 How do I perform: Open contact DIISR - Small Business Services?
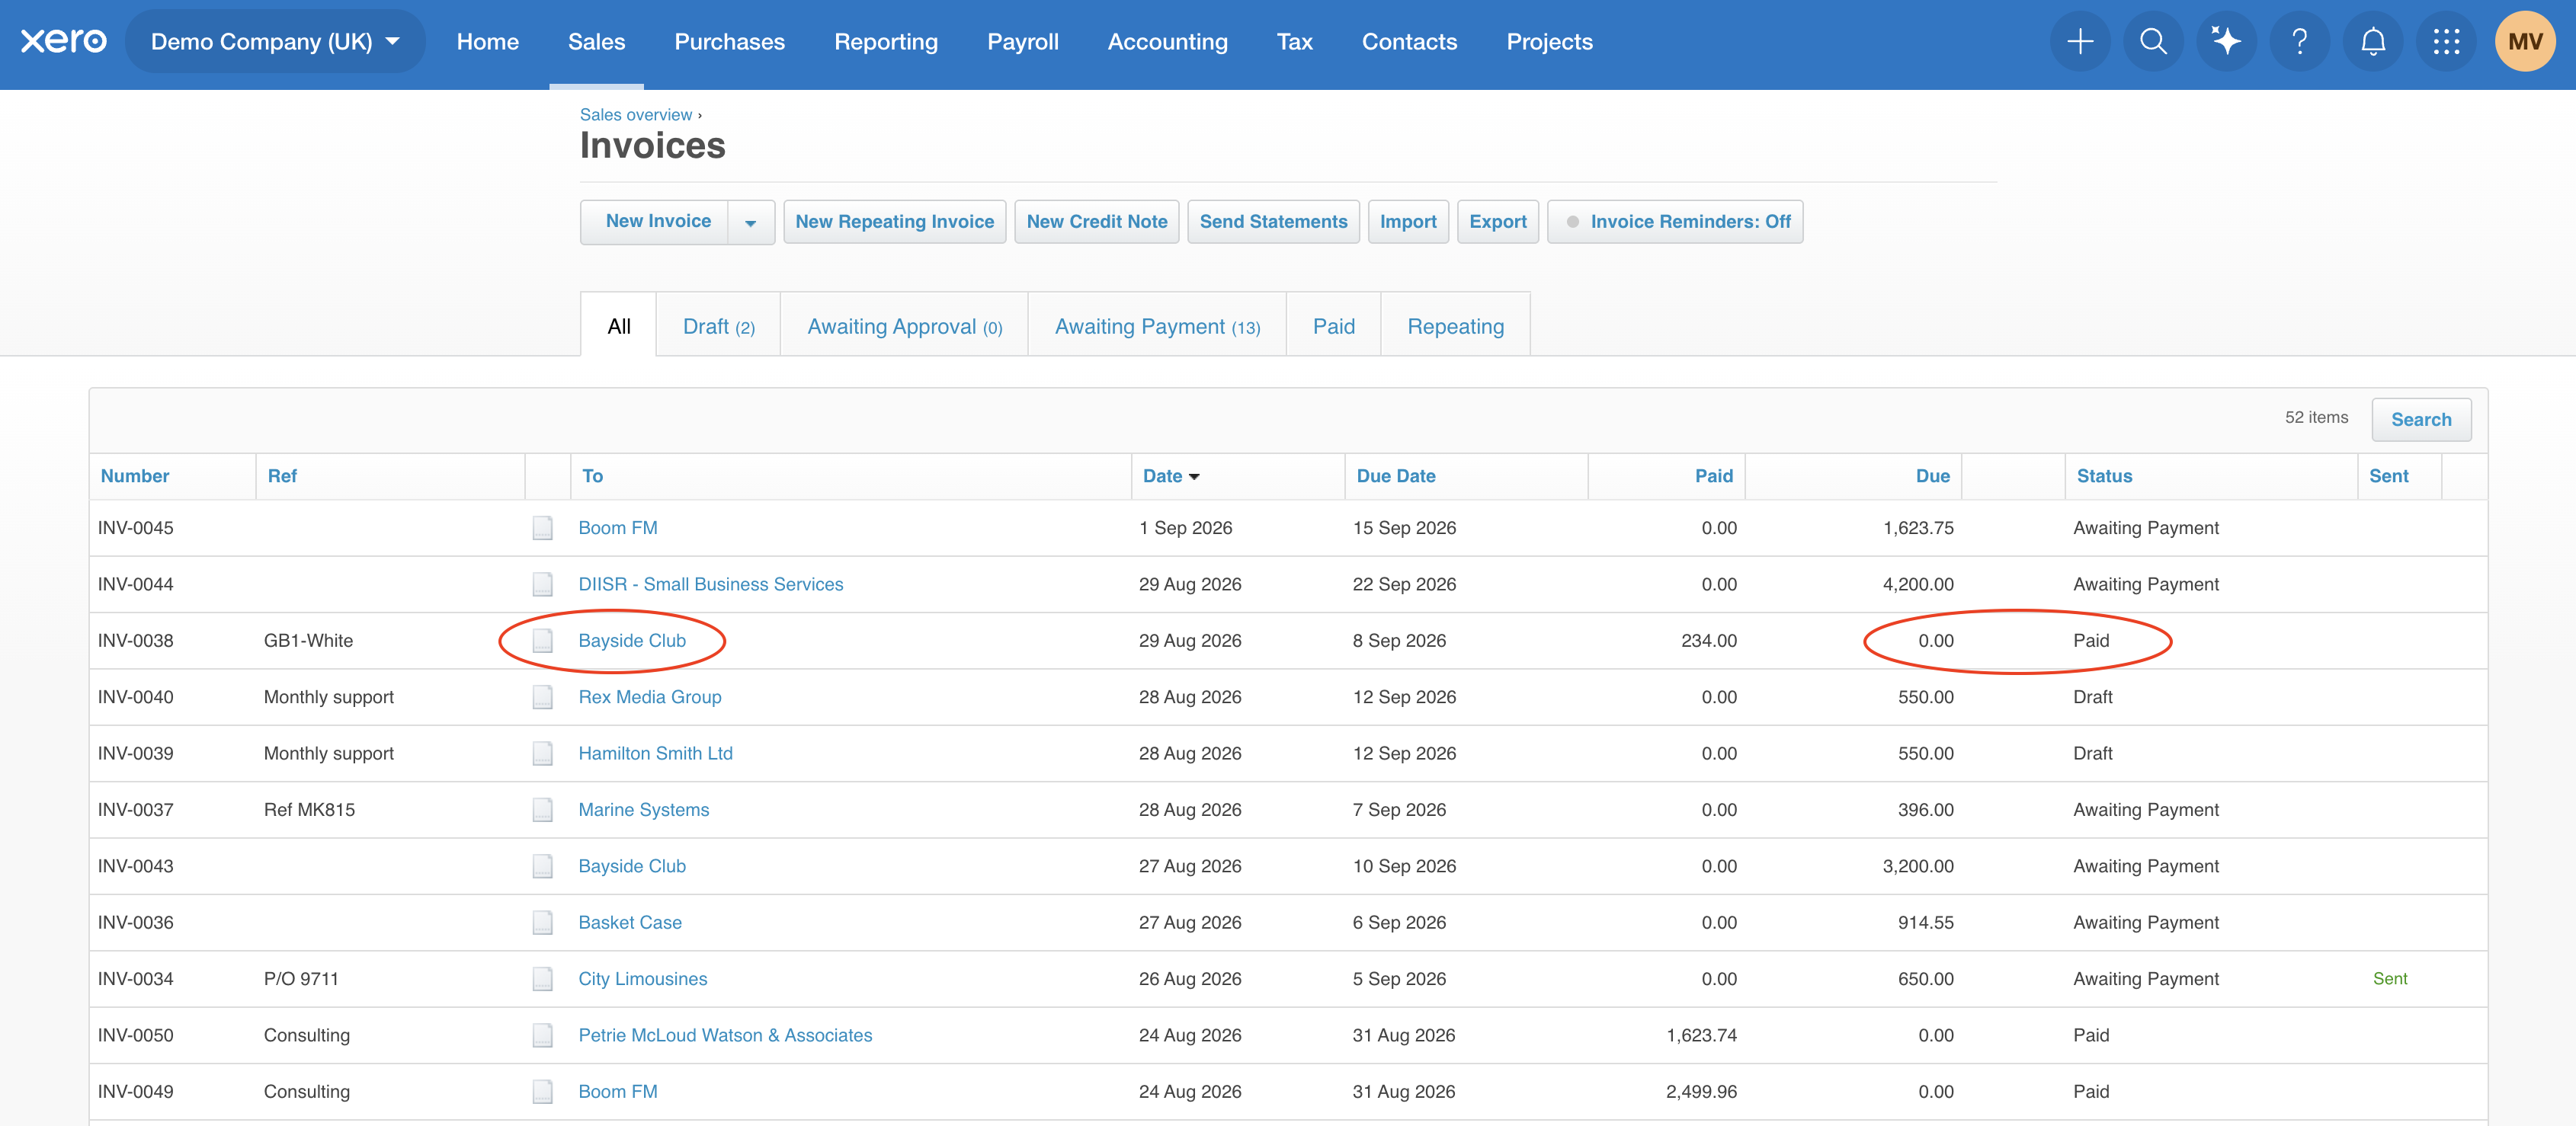pos(710,584)
